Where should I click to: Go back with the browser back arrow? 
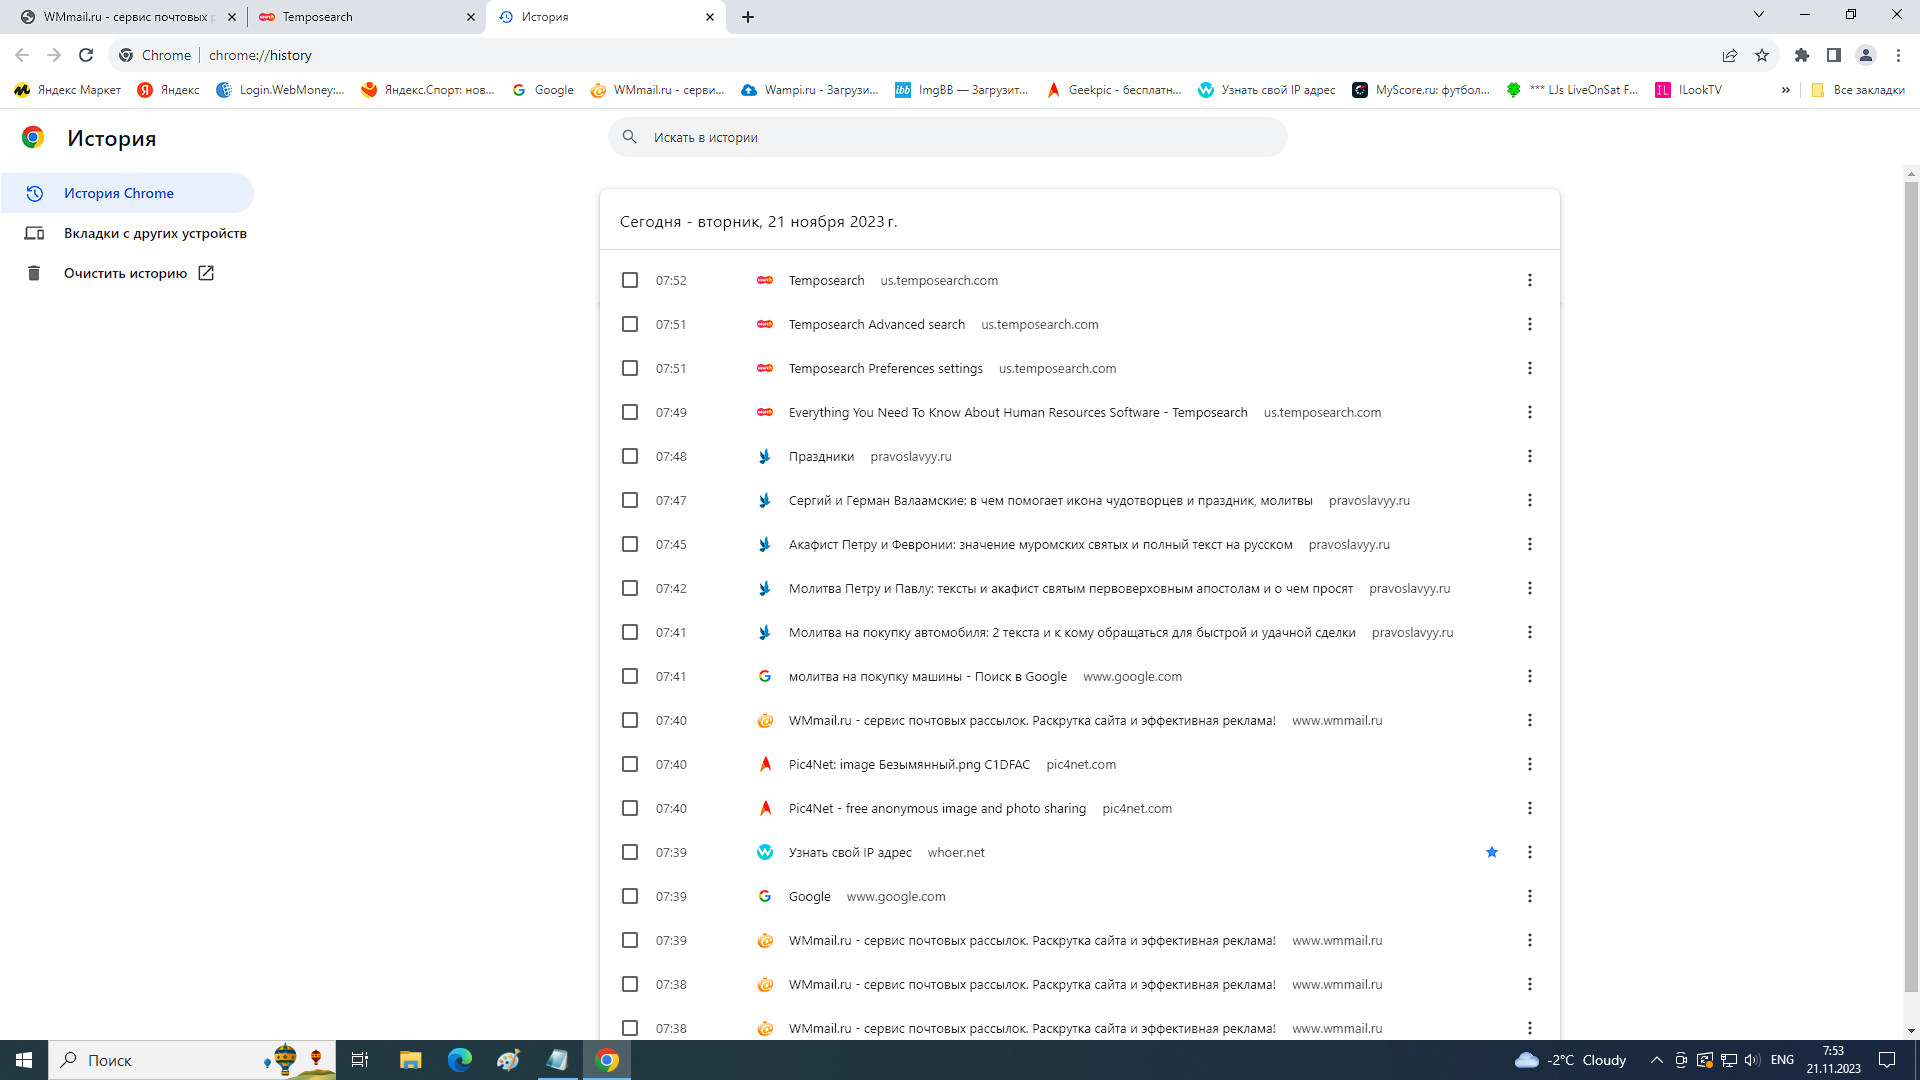point(22,55)
